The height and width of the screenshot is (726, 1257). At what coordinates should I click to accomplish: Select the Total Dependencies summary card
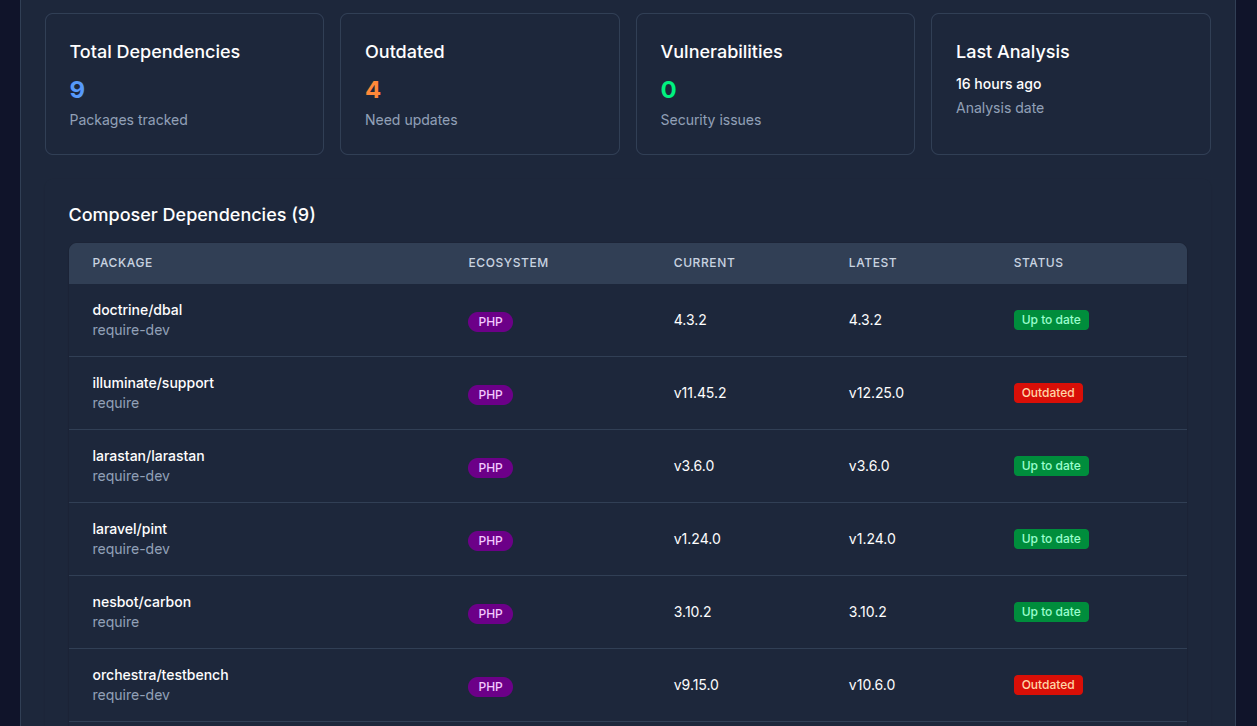pyautogui.click(x=184, y=84)
